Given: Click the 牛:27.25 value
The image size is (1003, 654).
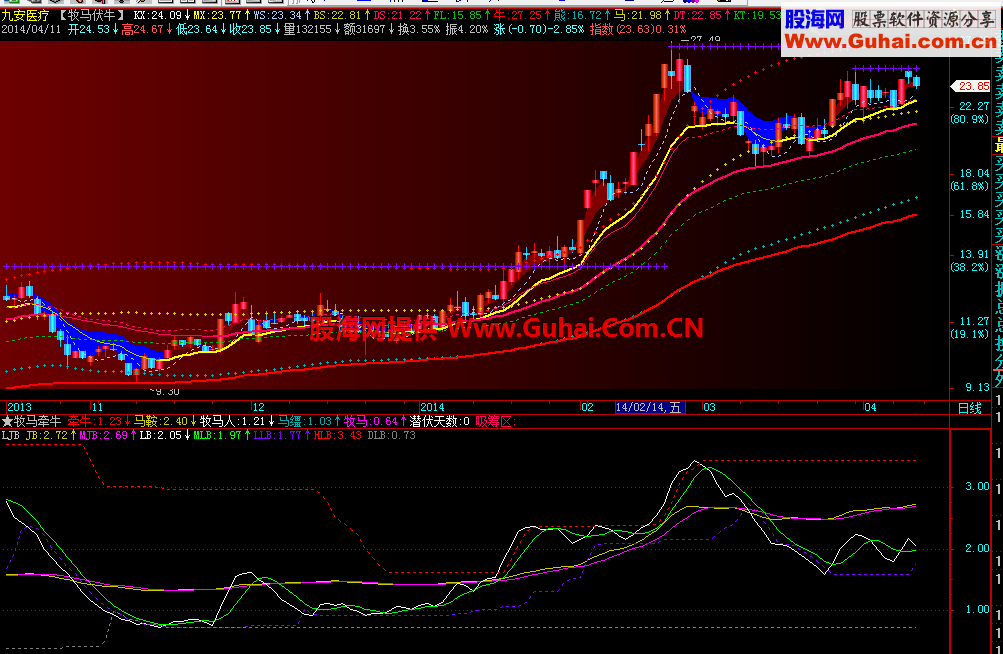Looking at the screenshot, I should pyautogui.click(x=517, y=15).
